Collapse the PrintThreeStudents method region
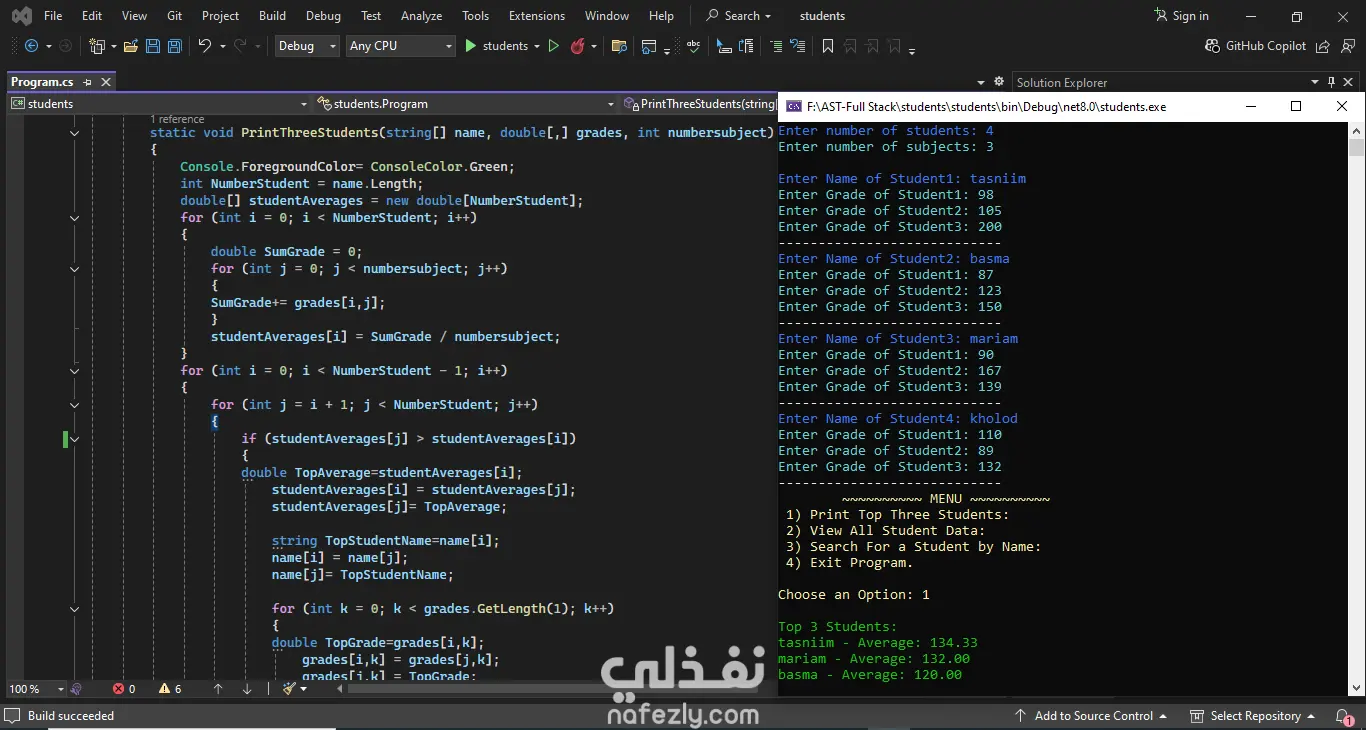The image size is (1366, 730). (x=74, y=133)
